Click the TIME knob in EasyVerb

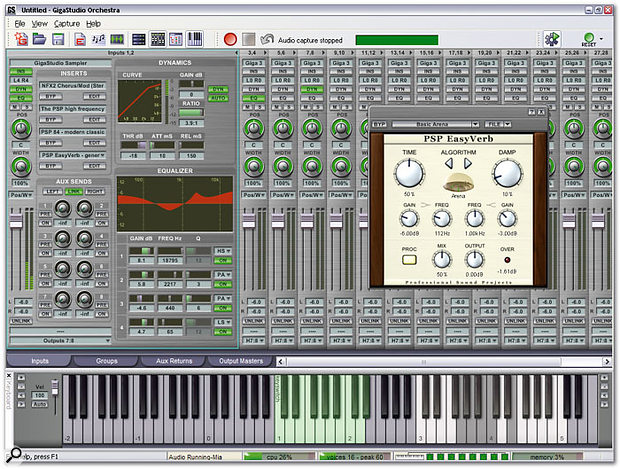coord(409,173)
